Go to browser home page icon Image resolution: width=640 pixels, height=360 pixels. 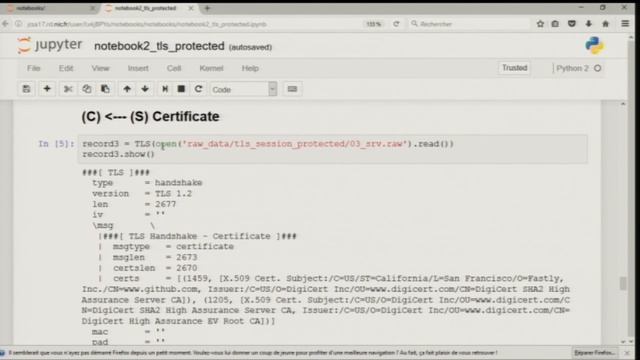pos(606,24)
